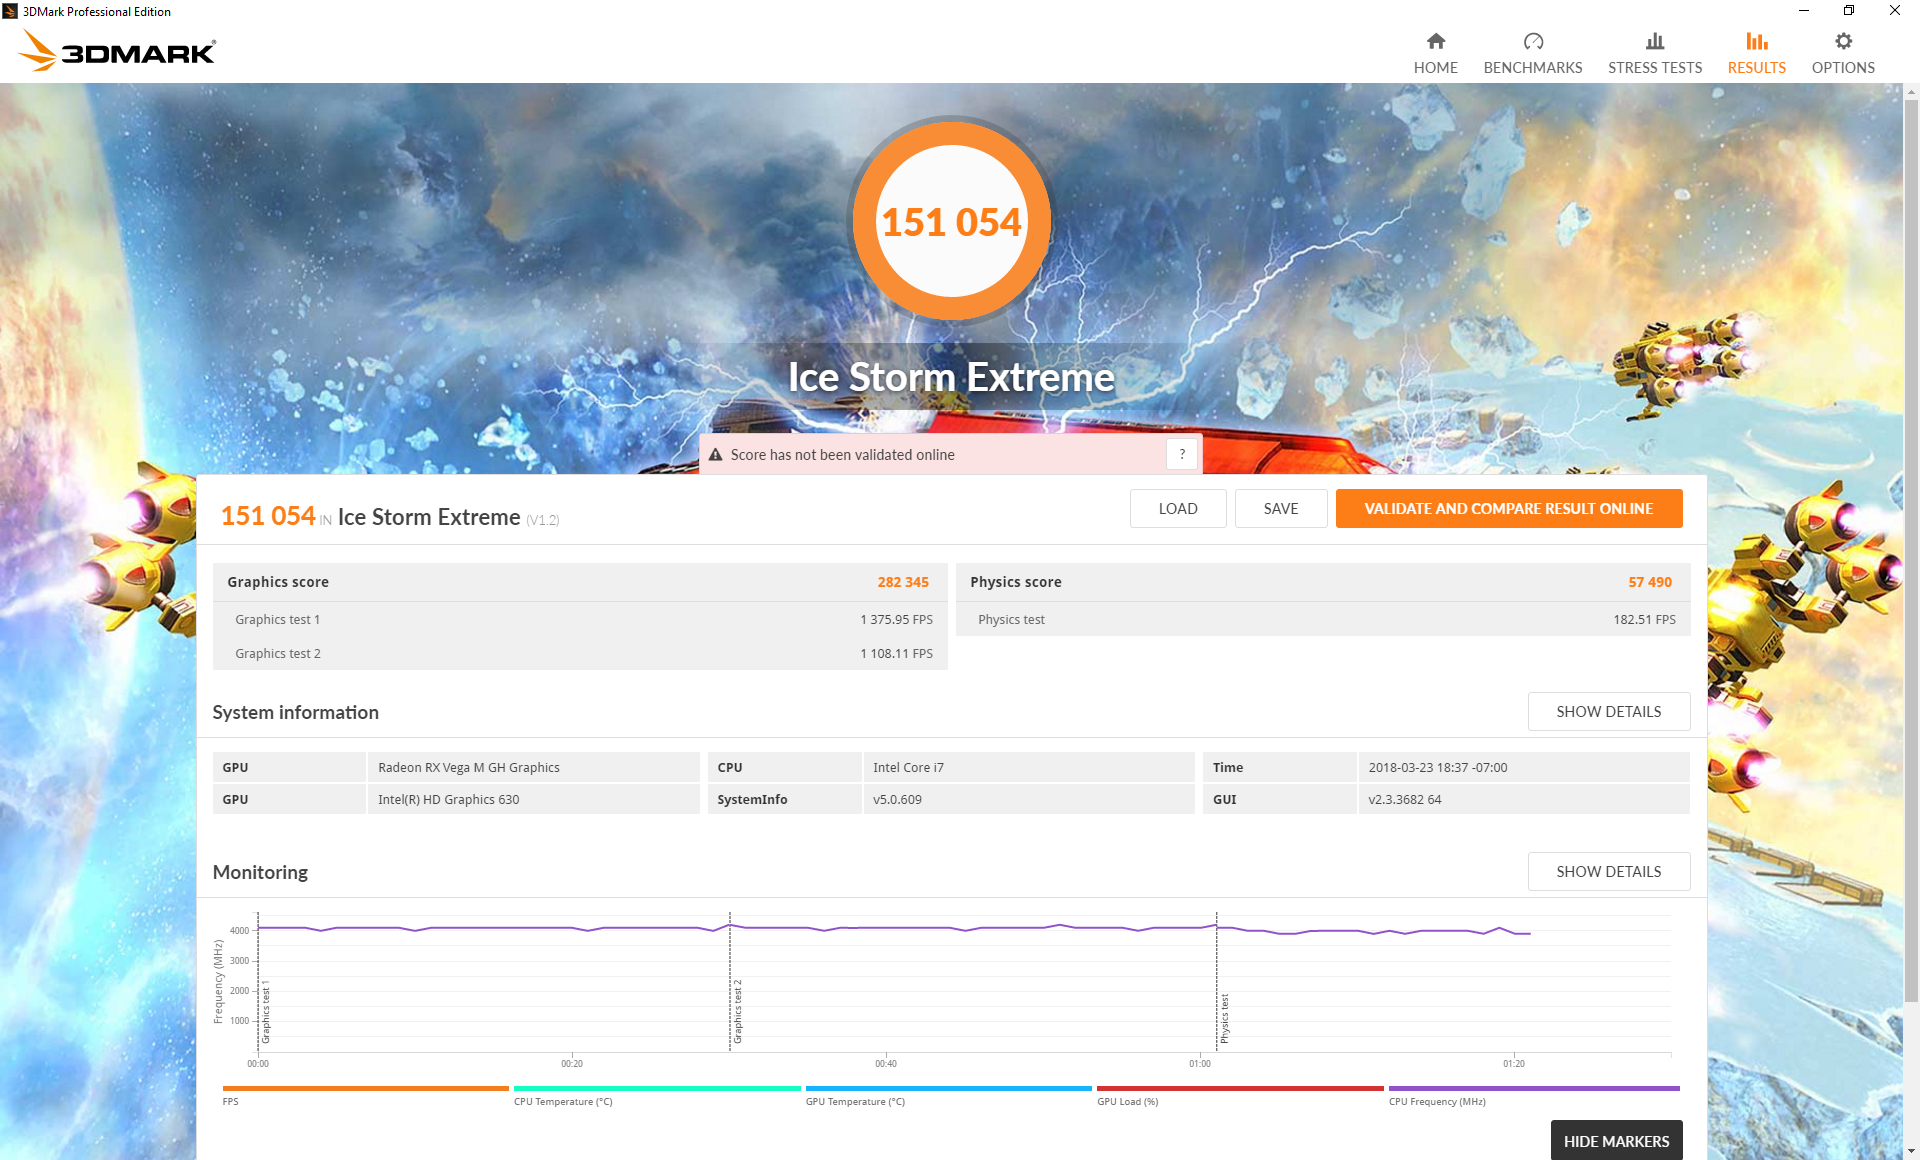Click Score has not been validated online
This screenshot has width=1920, height=1160.
[843, 455]
